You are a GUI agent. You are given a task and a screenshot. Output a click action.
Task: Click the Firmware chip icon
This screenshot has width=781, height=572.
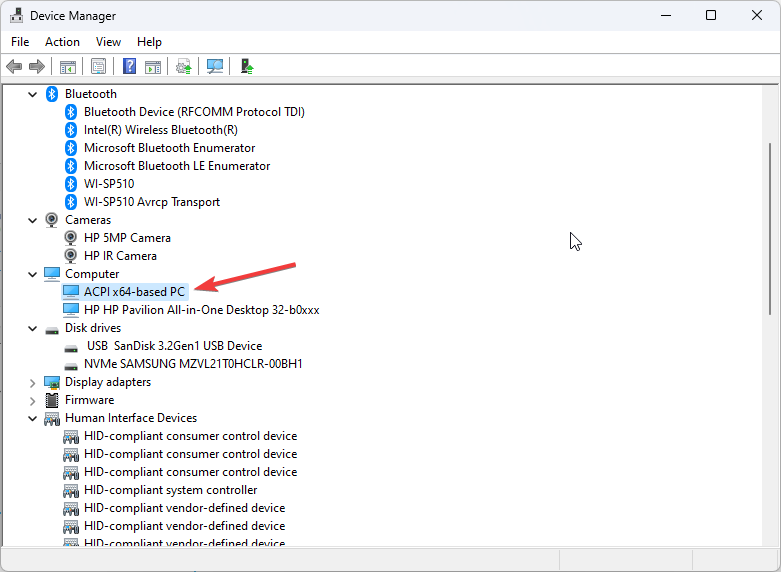(52, 400)
